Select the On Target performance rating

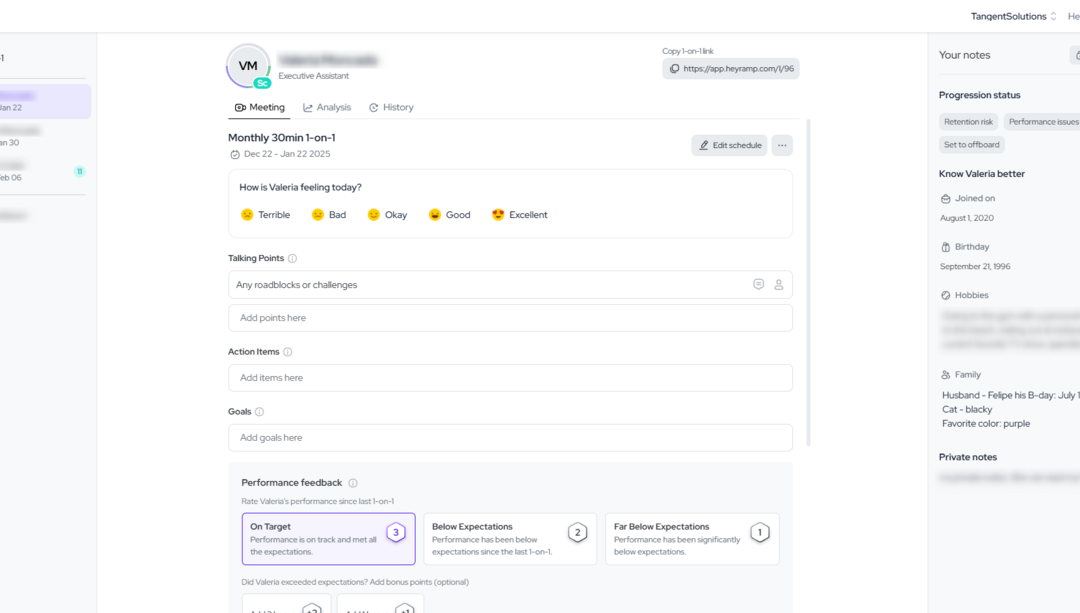[328, 539]
